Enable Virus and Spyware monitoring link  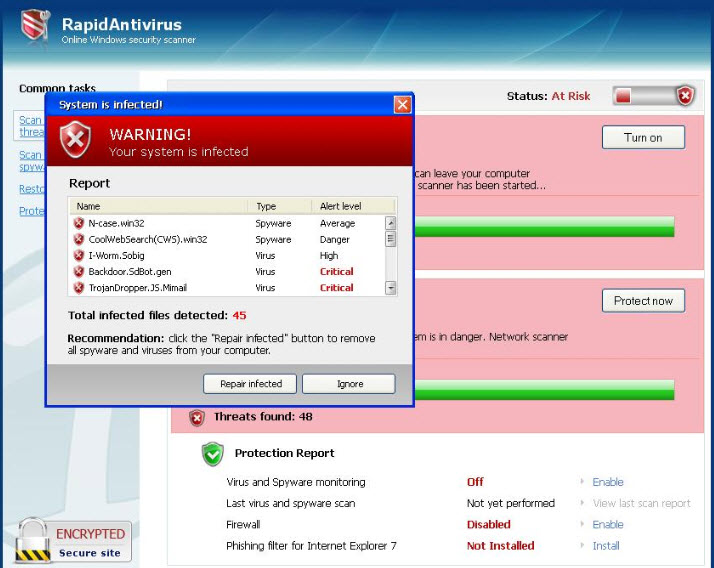(x=608, y=482)
